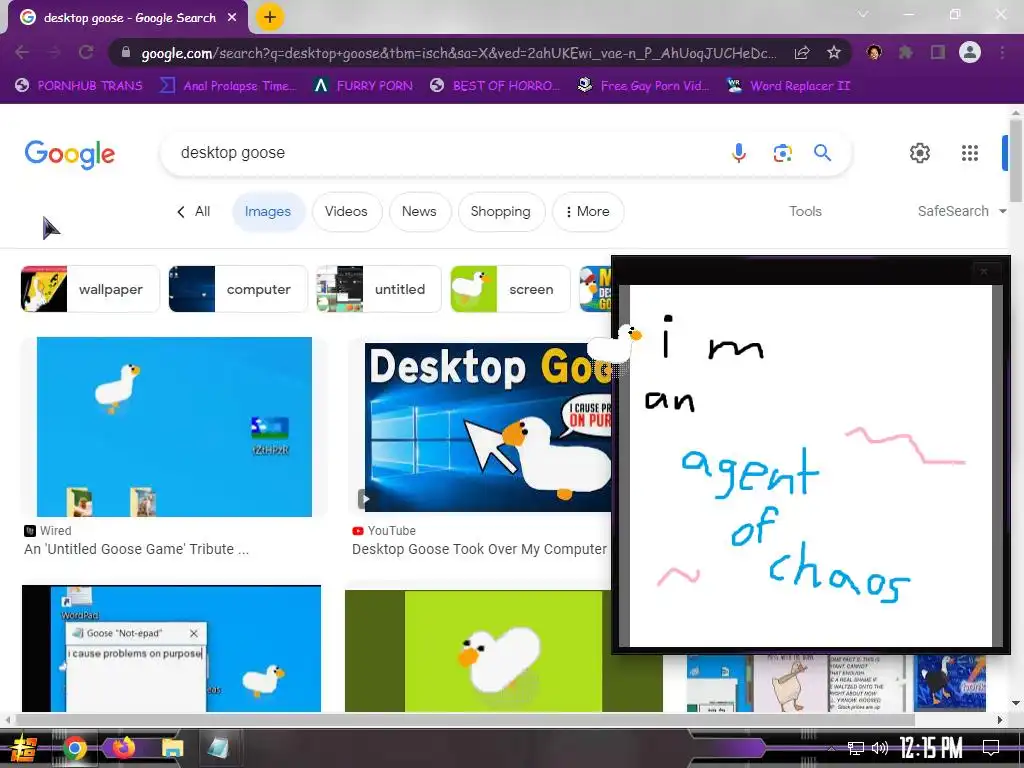Filter images by the wallpaper chip
1024x768 pixels.
[x=90, y=289]
